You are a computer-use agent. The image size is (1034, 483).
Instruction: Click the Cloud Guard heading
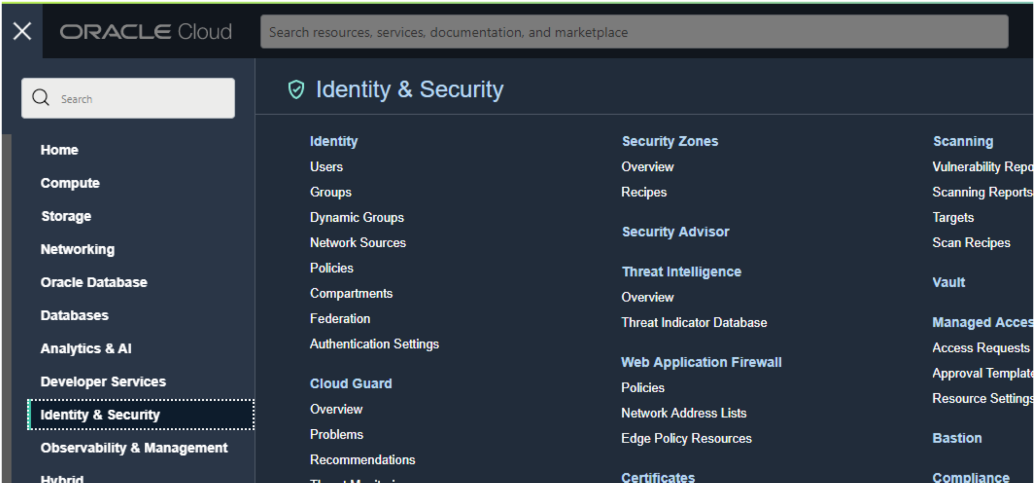click(351, 383)
